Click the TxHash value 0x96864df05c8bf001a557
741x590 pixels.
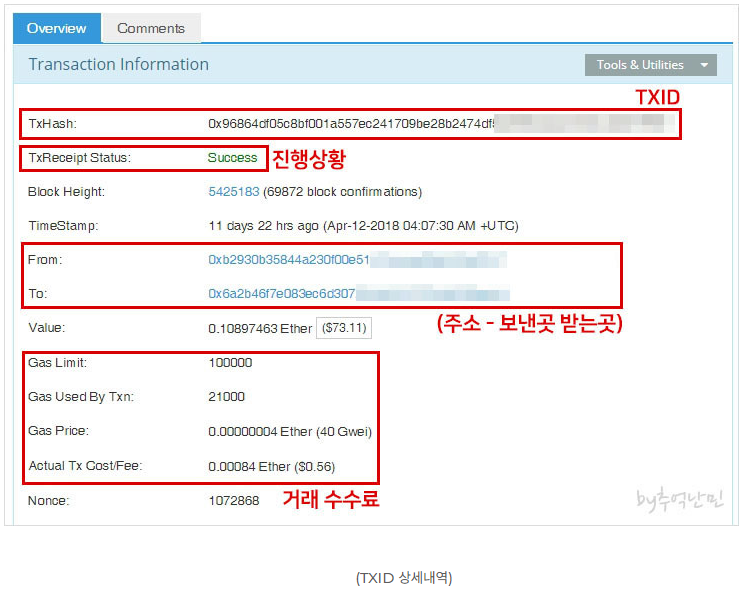click(x=351, y=124)
